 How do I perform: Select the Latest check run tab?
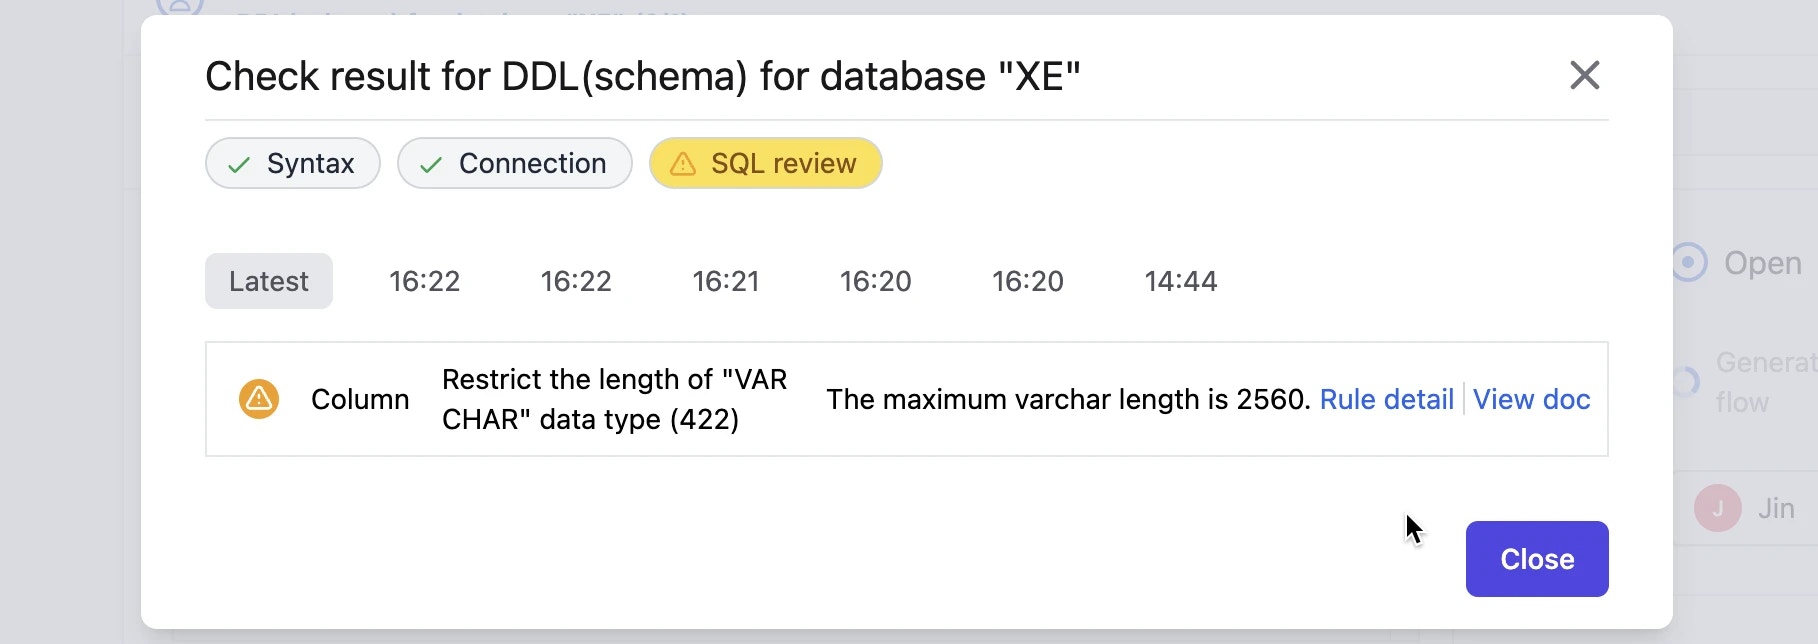(268, 281)
